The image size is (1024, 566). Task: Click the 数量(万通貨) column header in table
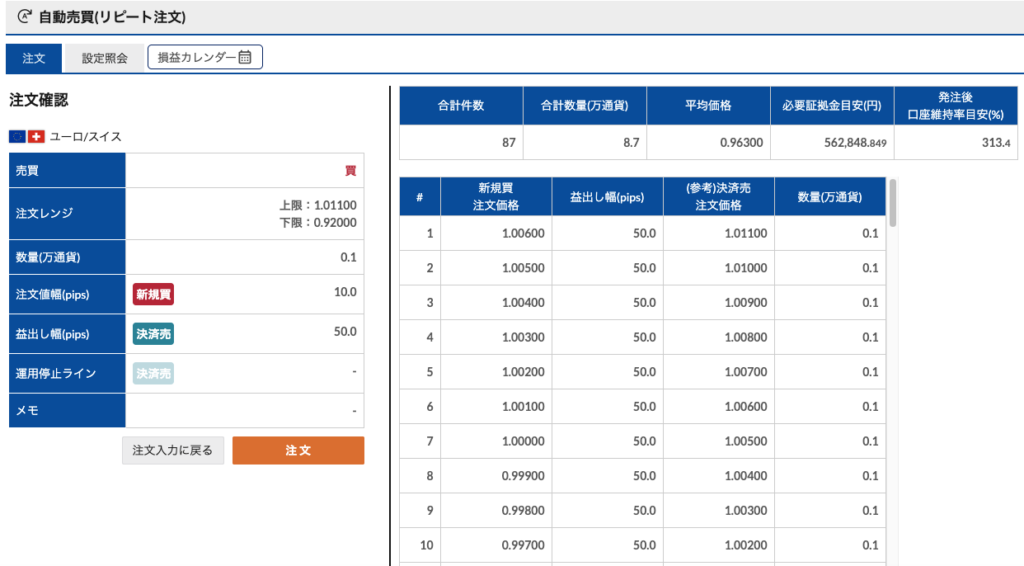click(x=830, y=197)
